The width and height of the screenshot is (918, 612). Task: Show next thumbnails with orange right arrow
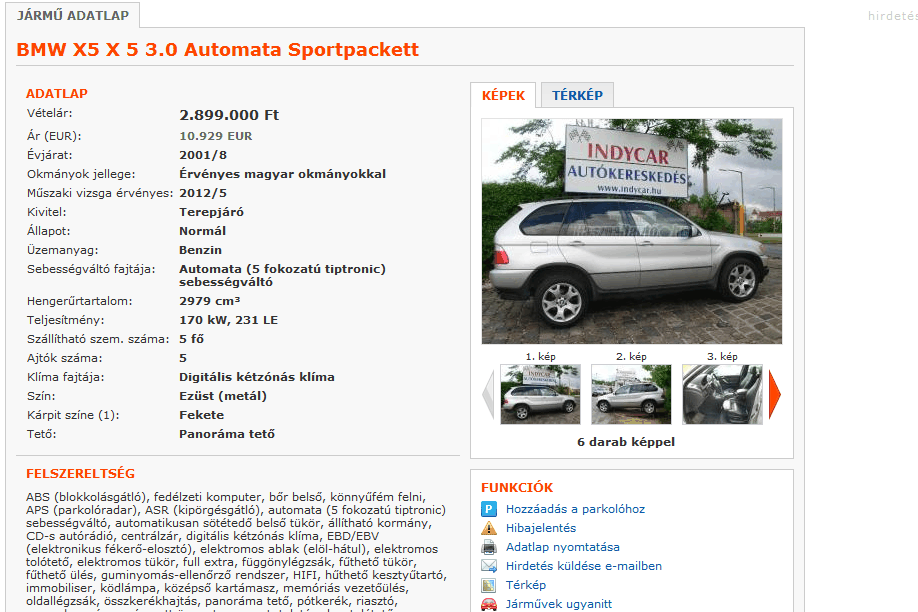click(x=775, y=395)
